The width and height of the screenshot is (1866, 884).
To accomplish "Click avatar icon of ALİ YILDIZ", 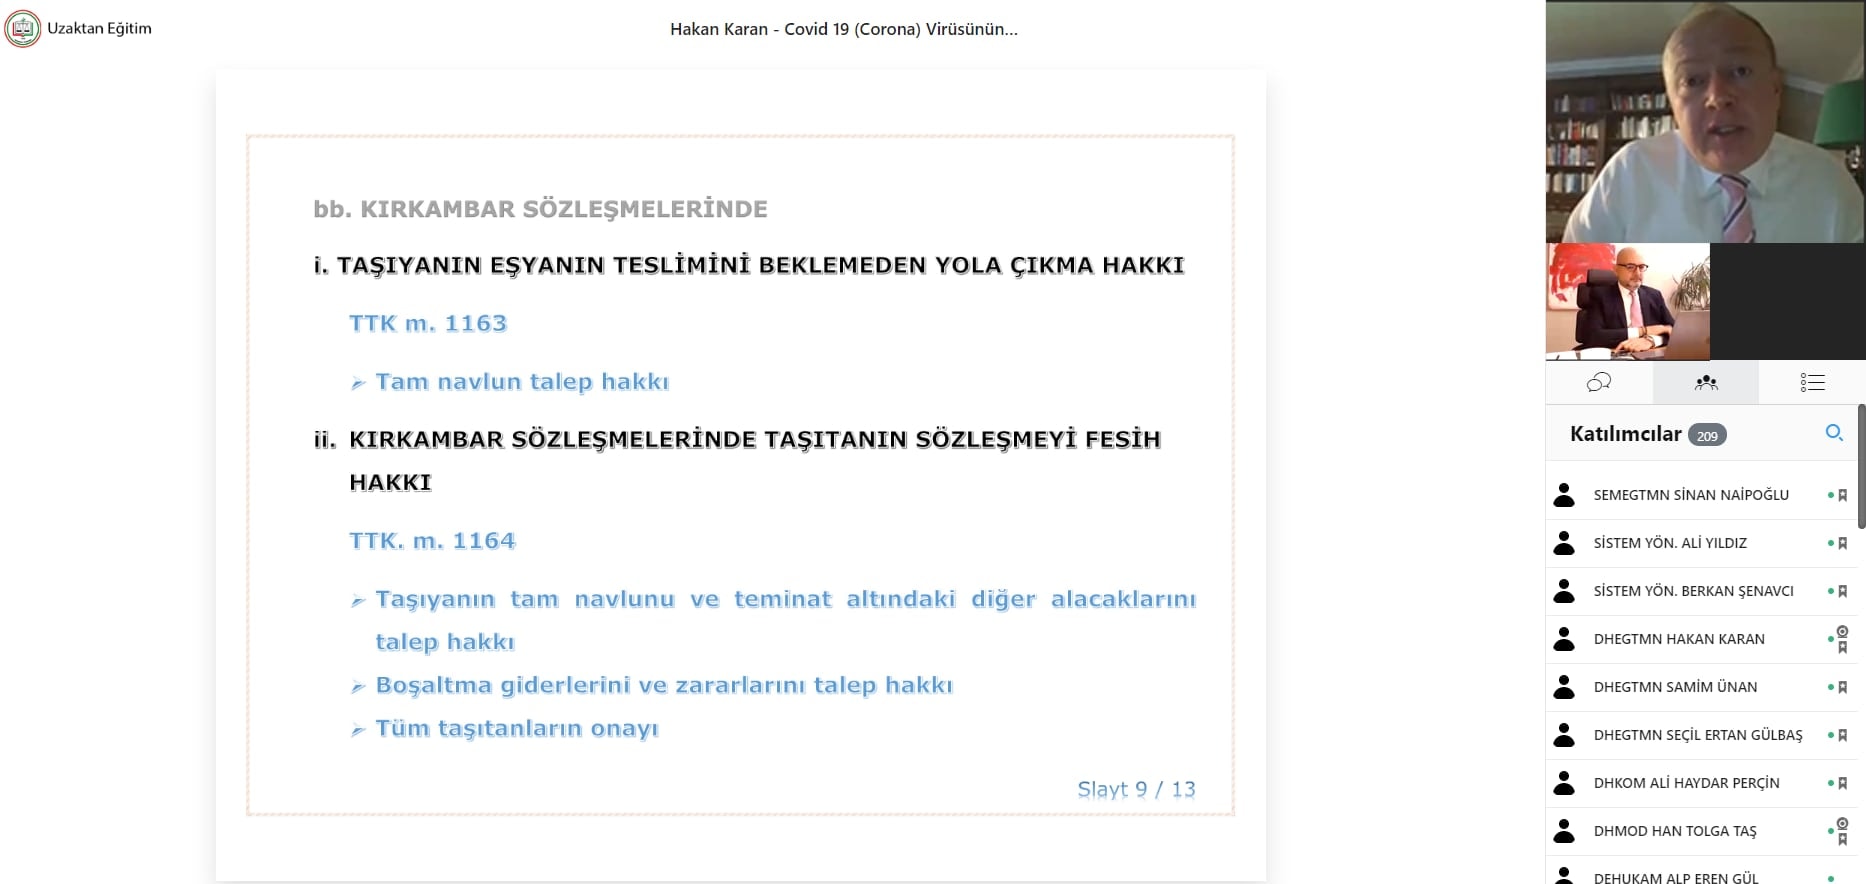I will tap(1564, 543).
